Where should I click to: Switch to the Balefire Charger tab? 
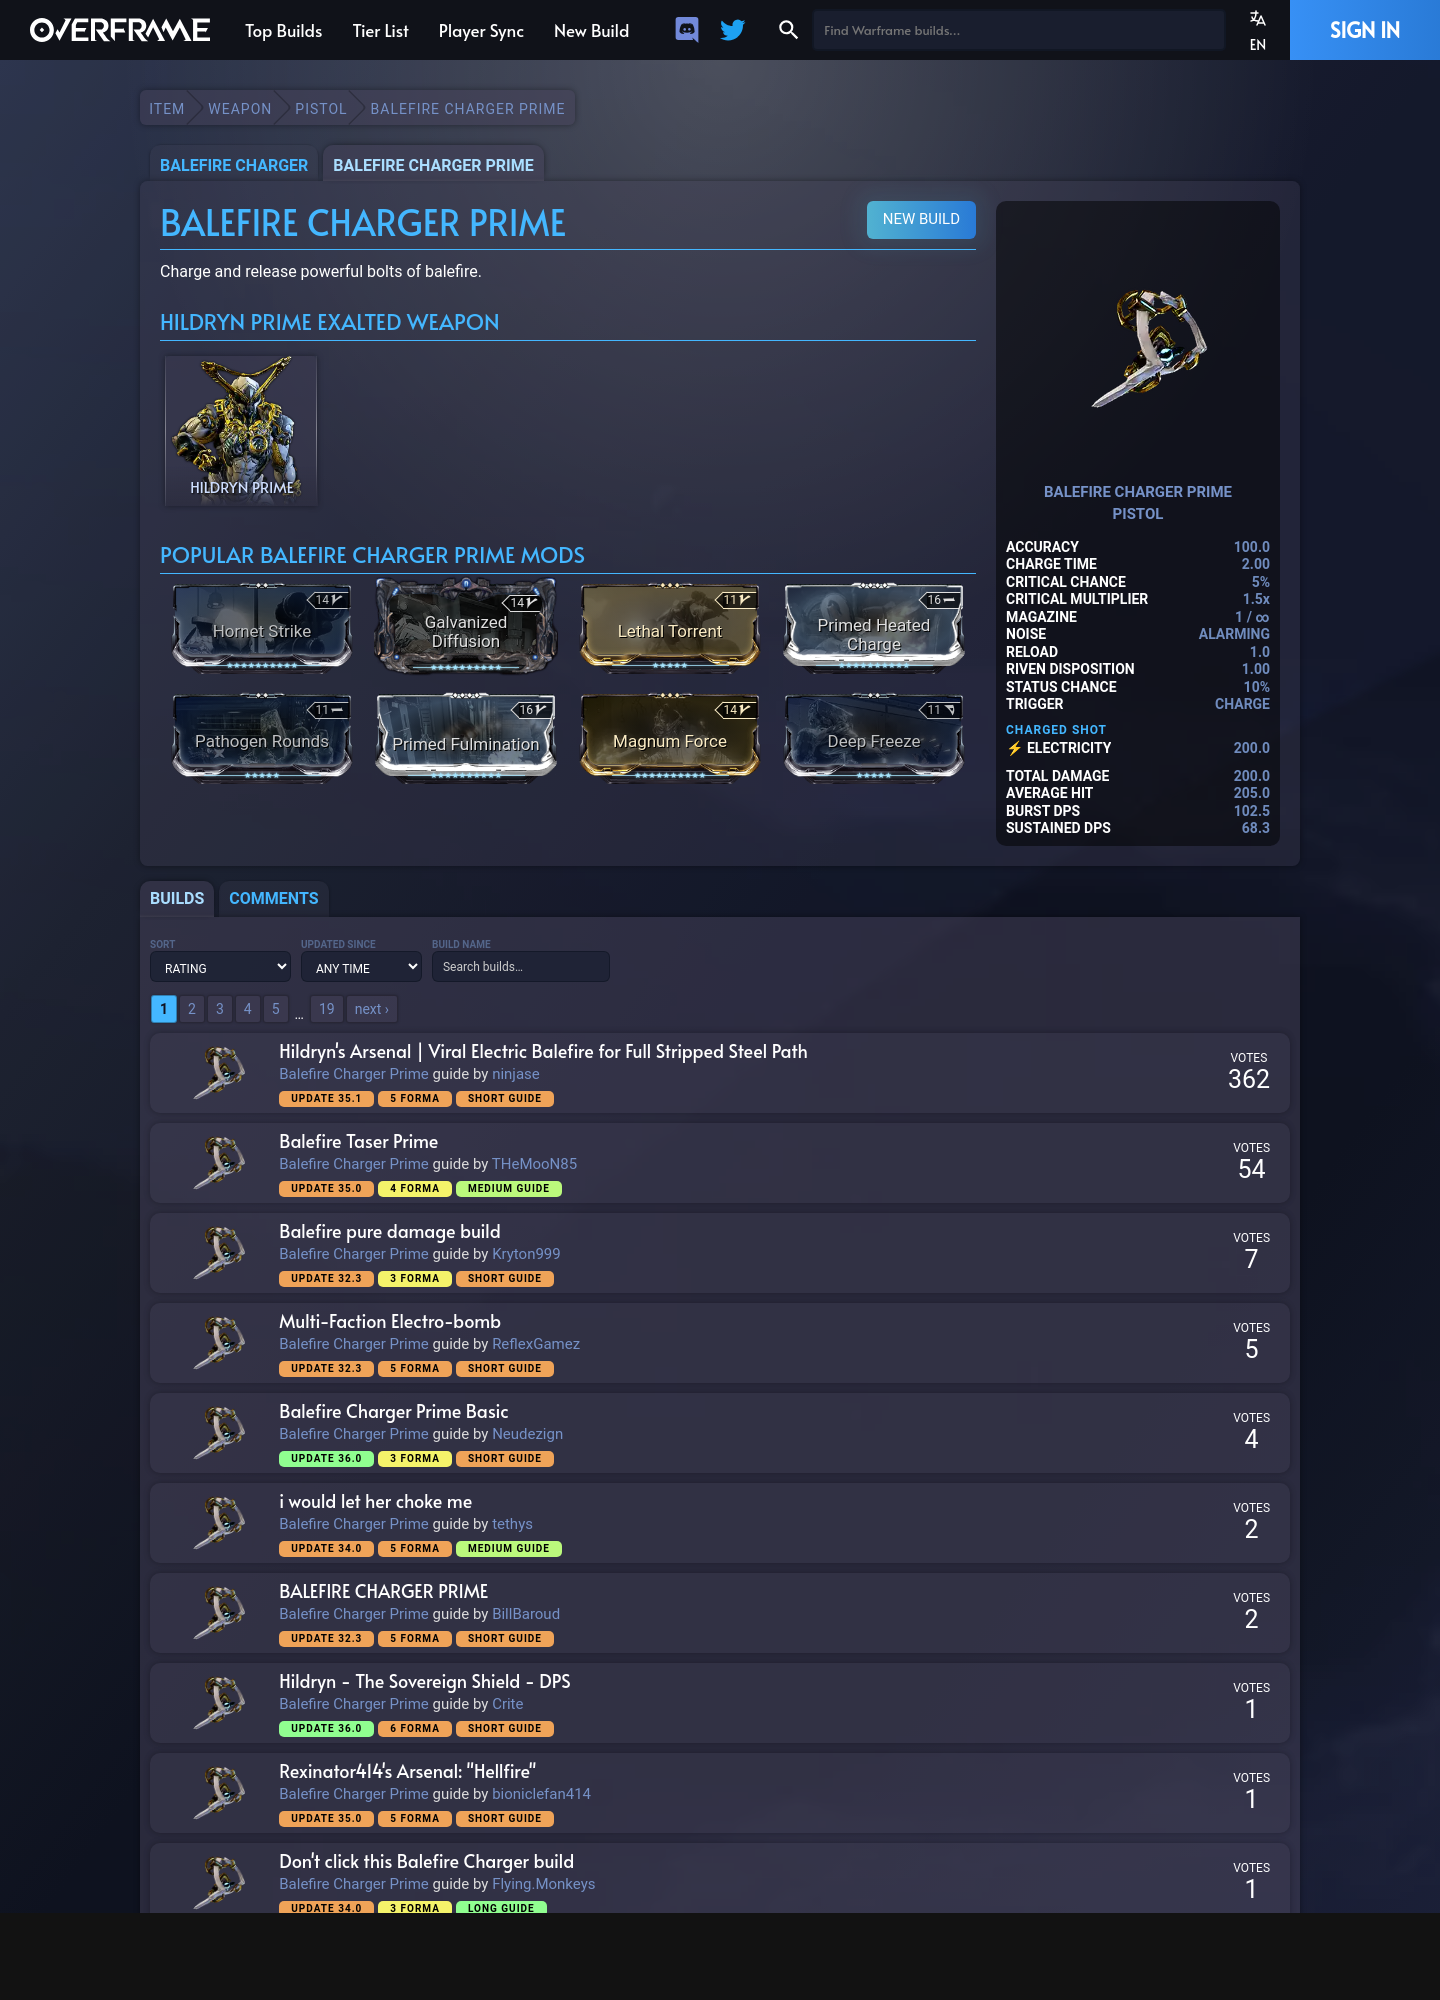234,165
